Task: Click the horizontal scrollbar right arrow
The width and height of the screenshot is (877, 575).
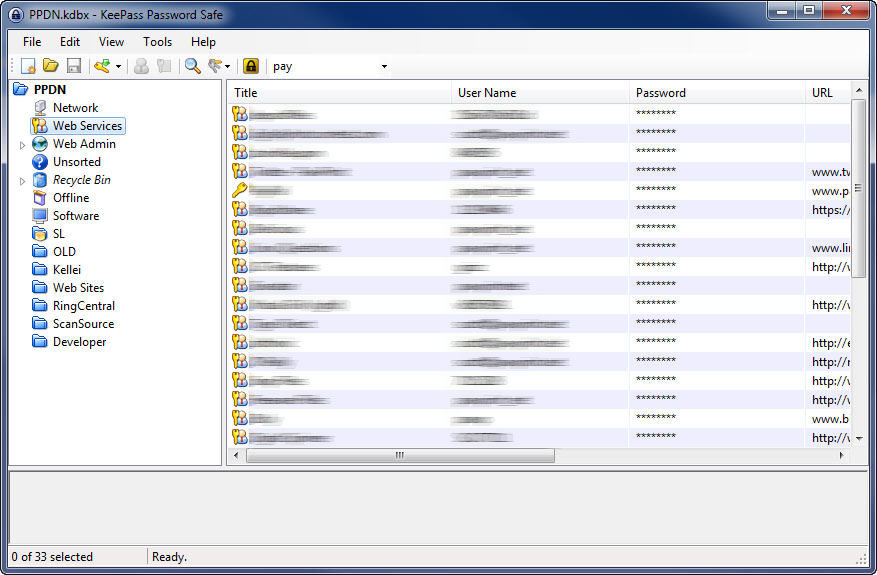Action: [841, 455]
